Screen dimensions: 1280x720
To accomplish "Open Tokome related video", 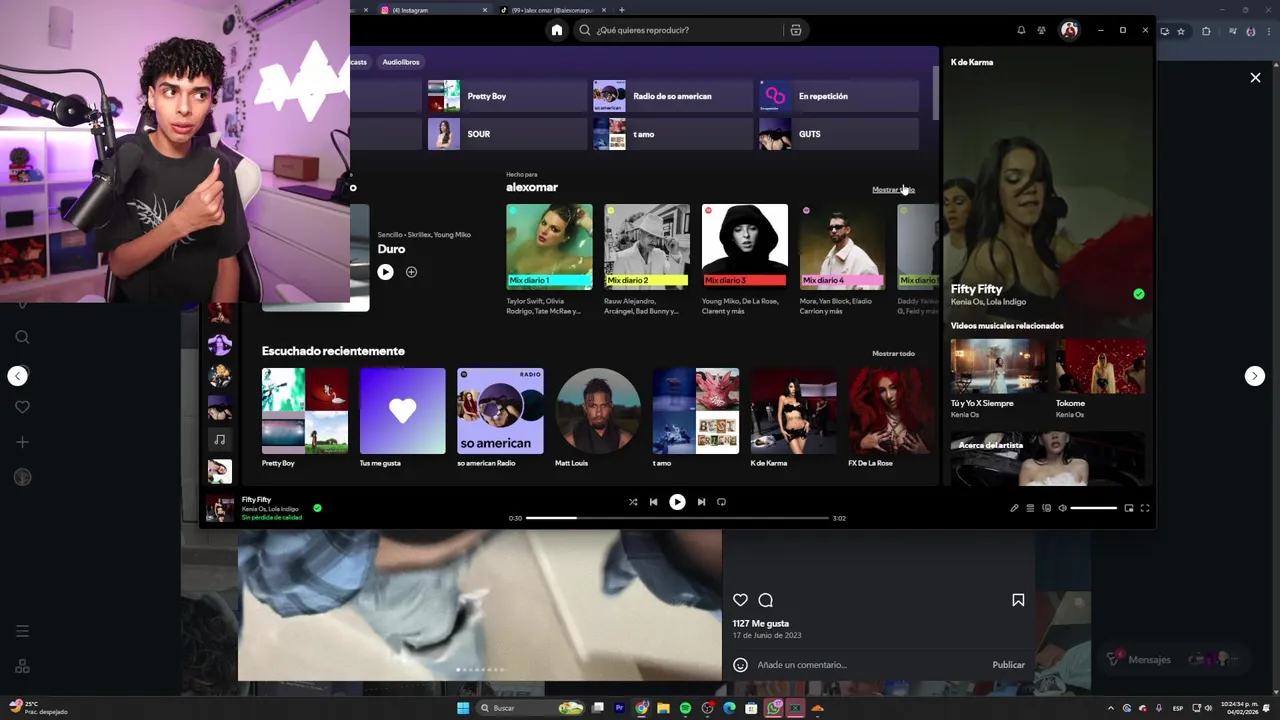I will click(1101, 379).
